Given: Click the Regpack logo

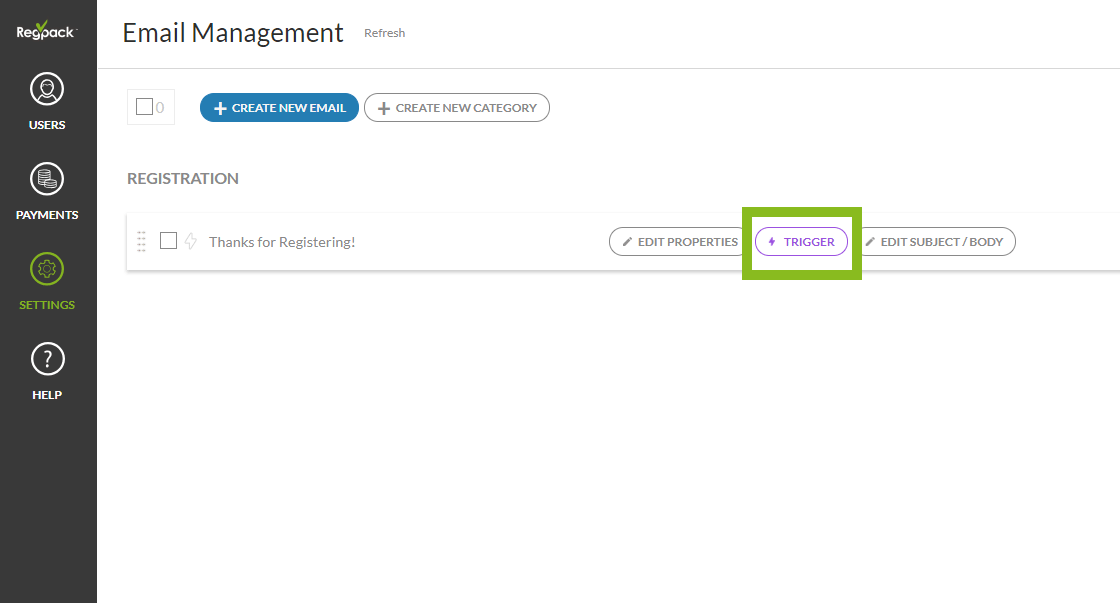Looking at the screenshot, I should (x=47, y=31).
